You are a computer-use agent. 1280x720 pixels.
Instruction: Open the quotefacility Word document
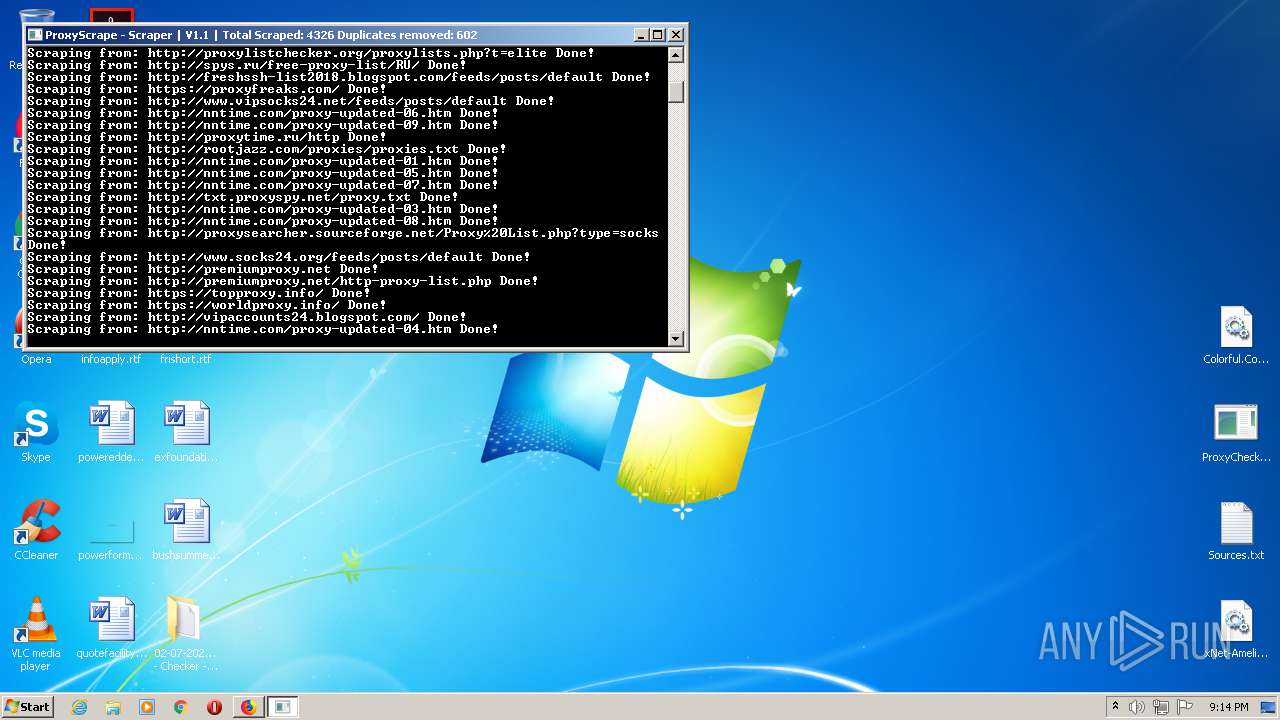coord(112,627)
